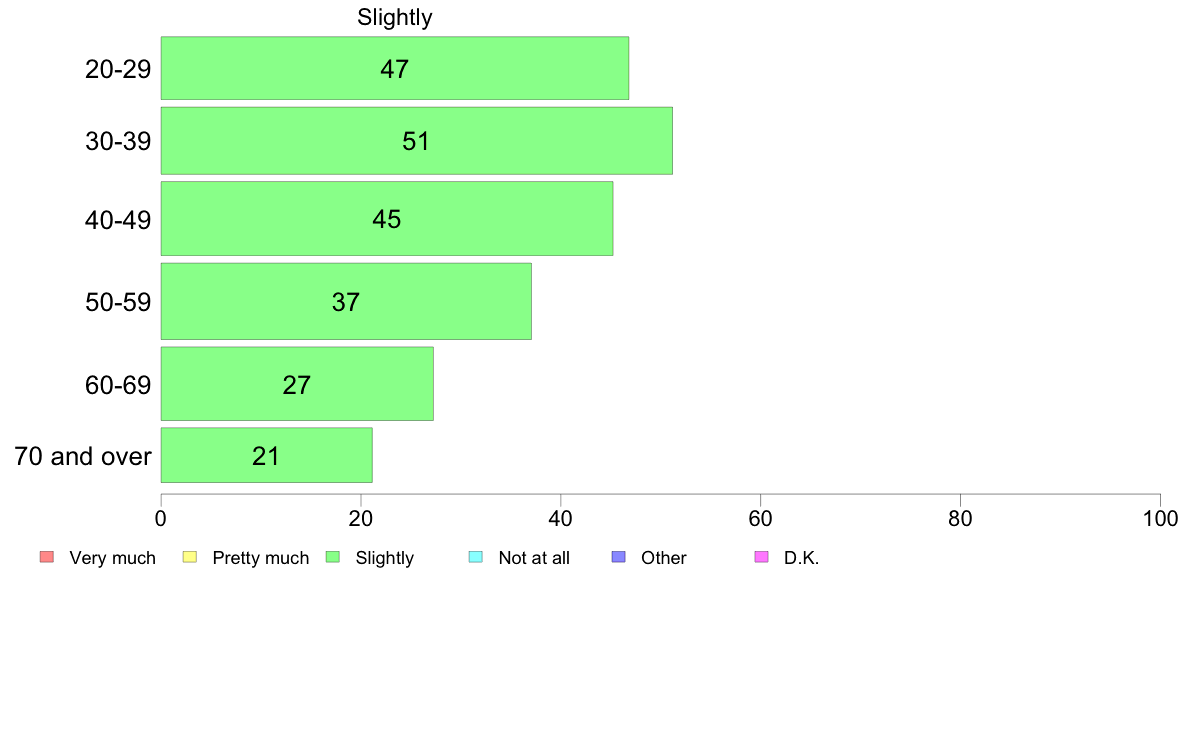Viewport: 1188px width, 736px height.
Task: Click the cyan Not at all swatch
Action: [x=476, y=557]
